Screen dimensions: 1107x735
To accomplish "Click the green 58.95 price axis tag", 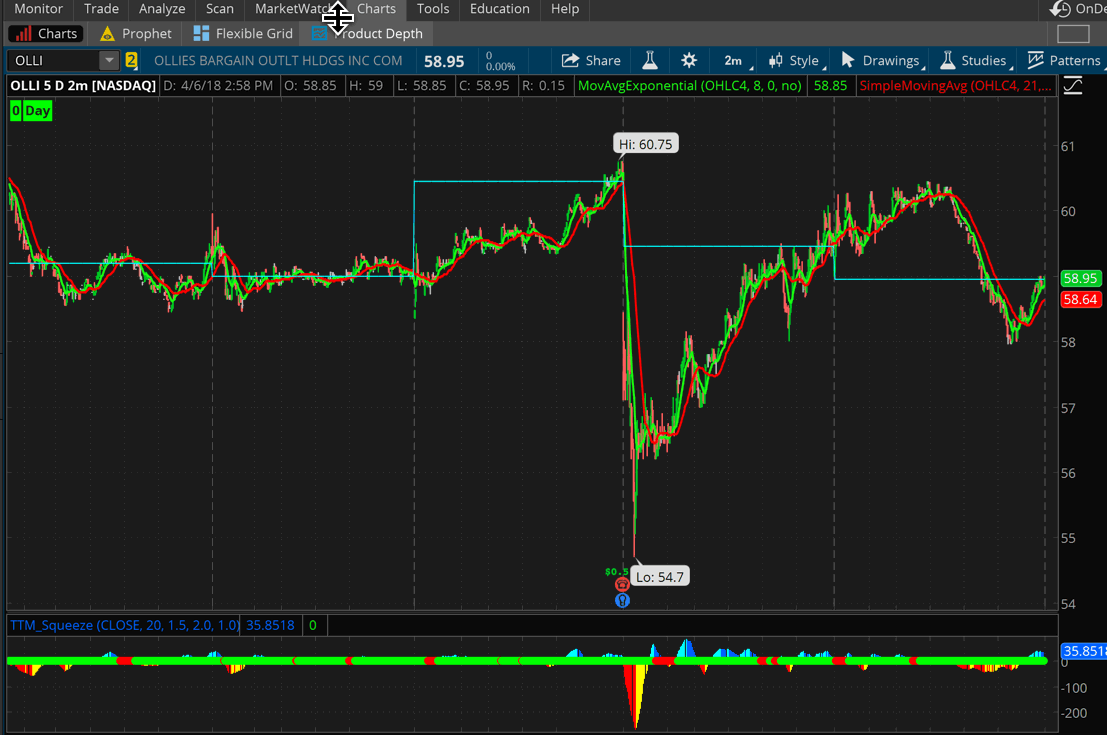I will [1080, 279].
